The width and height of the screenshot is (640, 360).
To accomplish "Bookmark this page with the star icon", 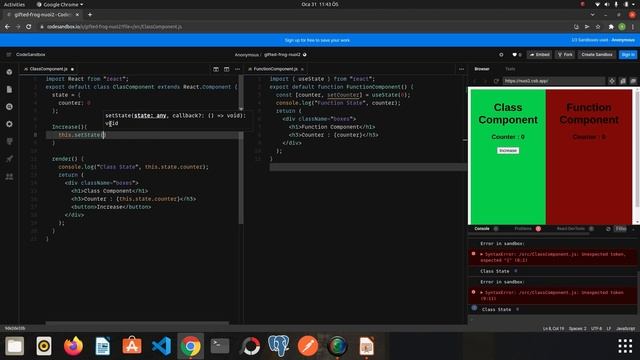I will 598,27.
